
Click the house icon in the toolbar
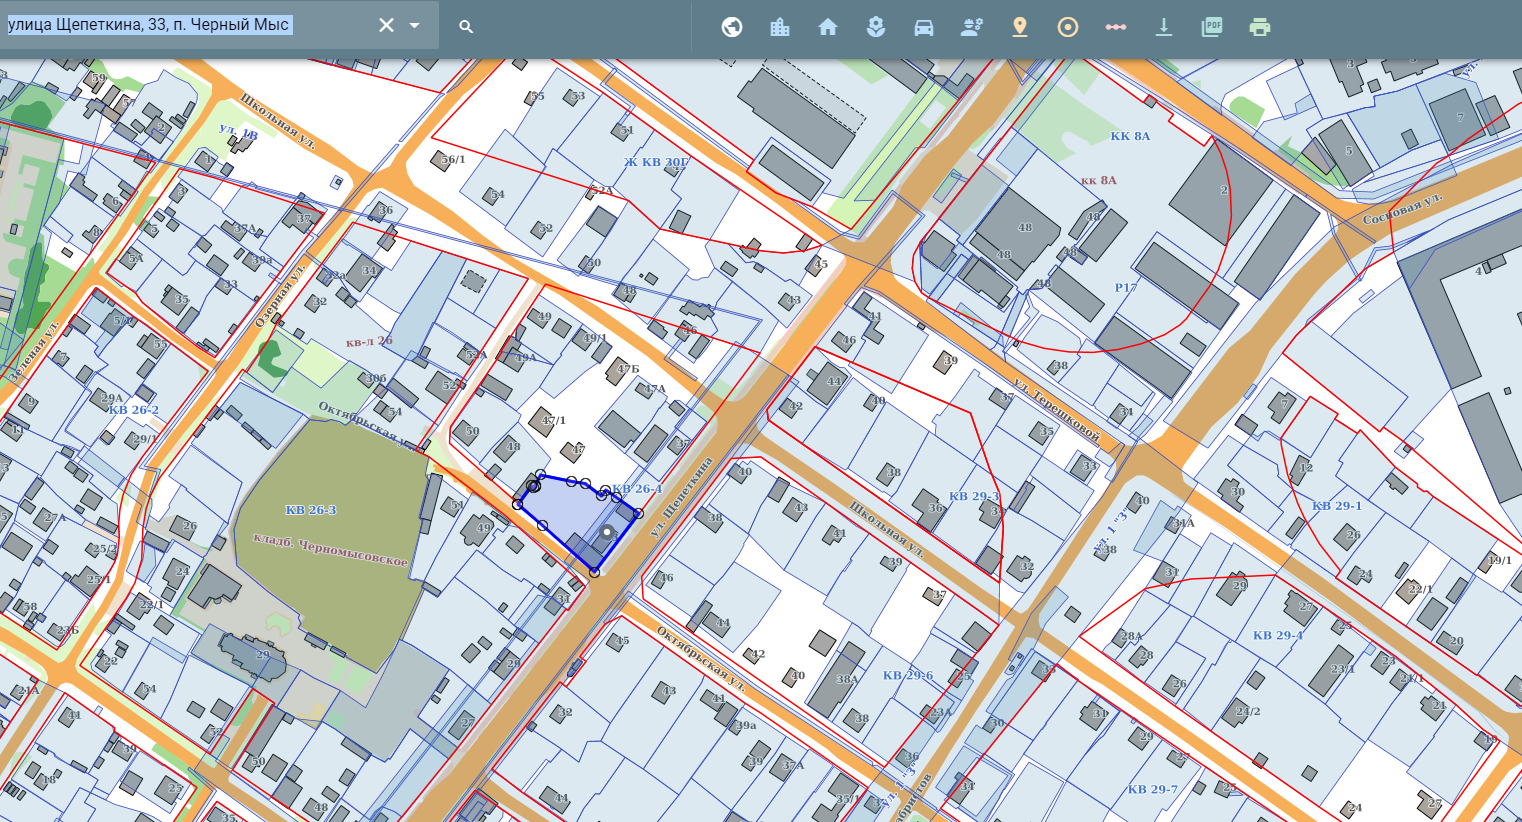tap(828, 27)
